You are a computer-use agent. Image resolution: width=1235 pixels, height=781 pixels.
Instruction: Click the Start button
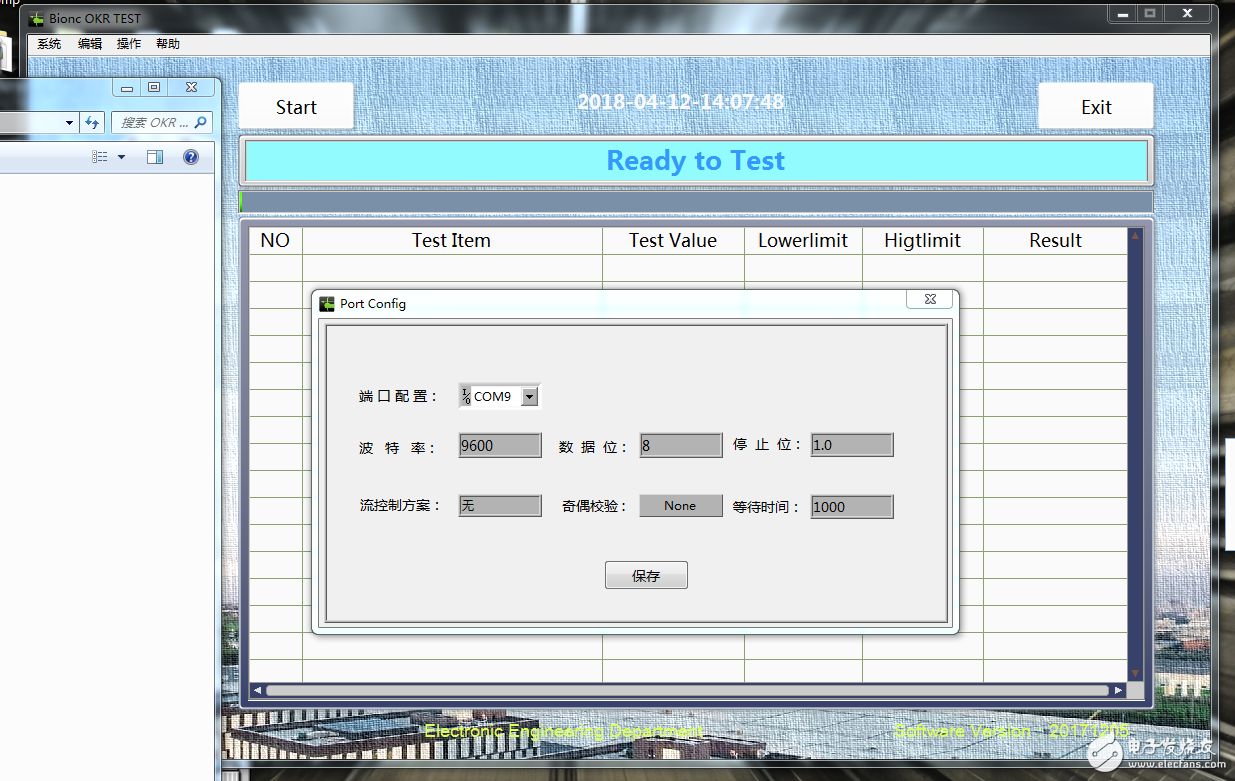point(296,106)
